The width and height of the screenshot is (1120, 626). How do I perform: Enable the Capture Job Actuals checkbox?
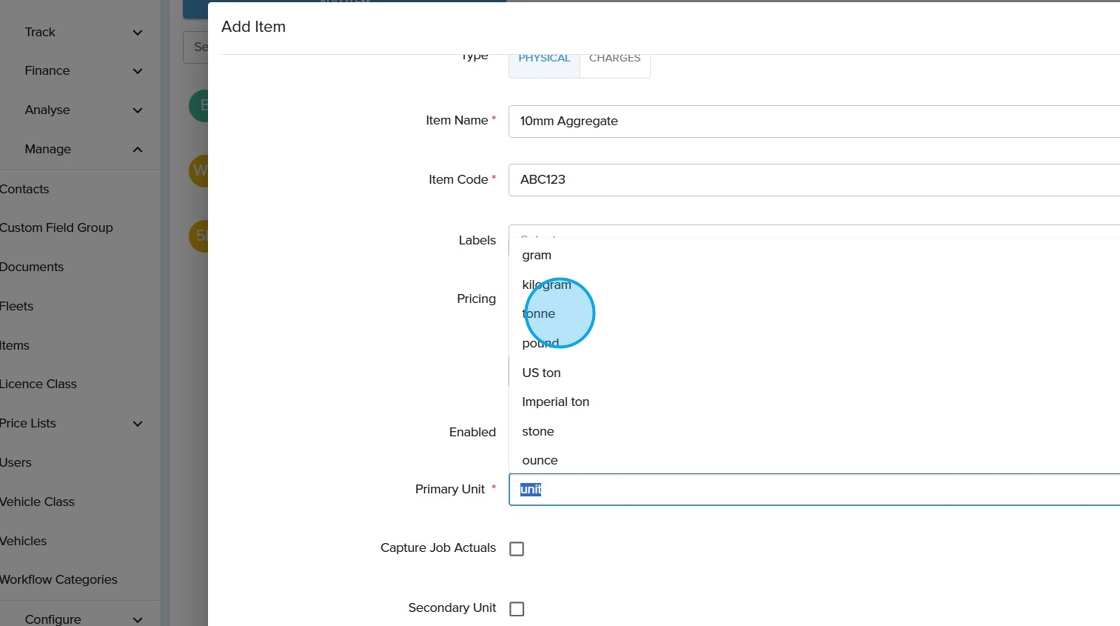517,549
